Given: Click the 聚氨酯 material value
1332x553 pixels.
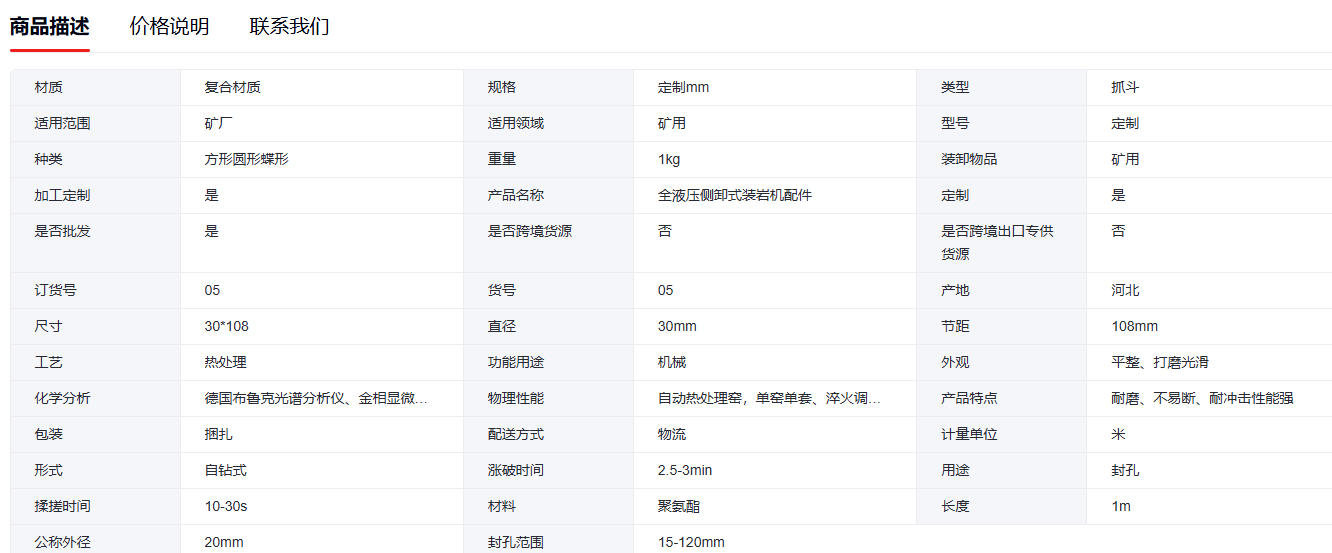Looking at the screenshot, I should (678, 506).
